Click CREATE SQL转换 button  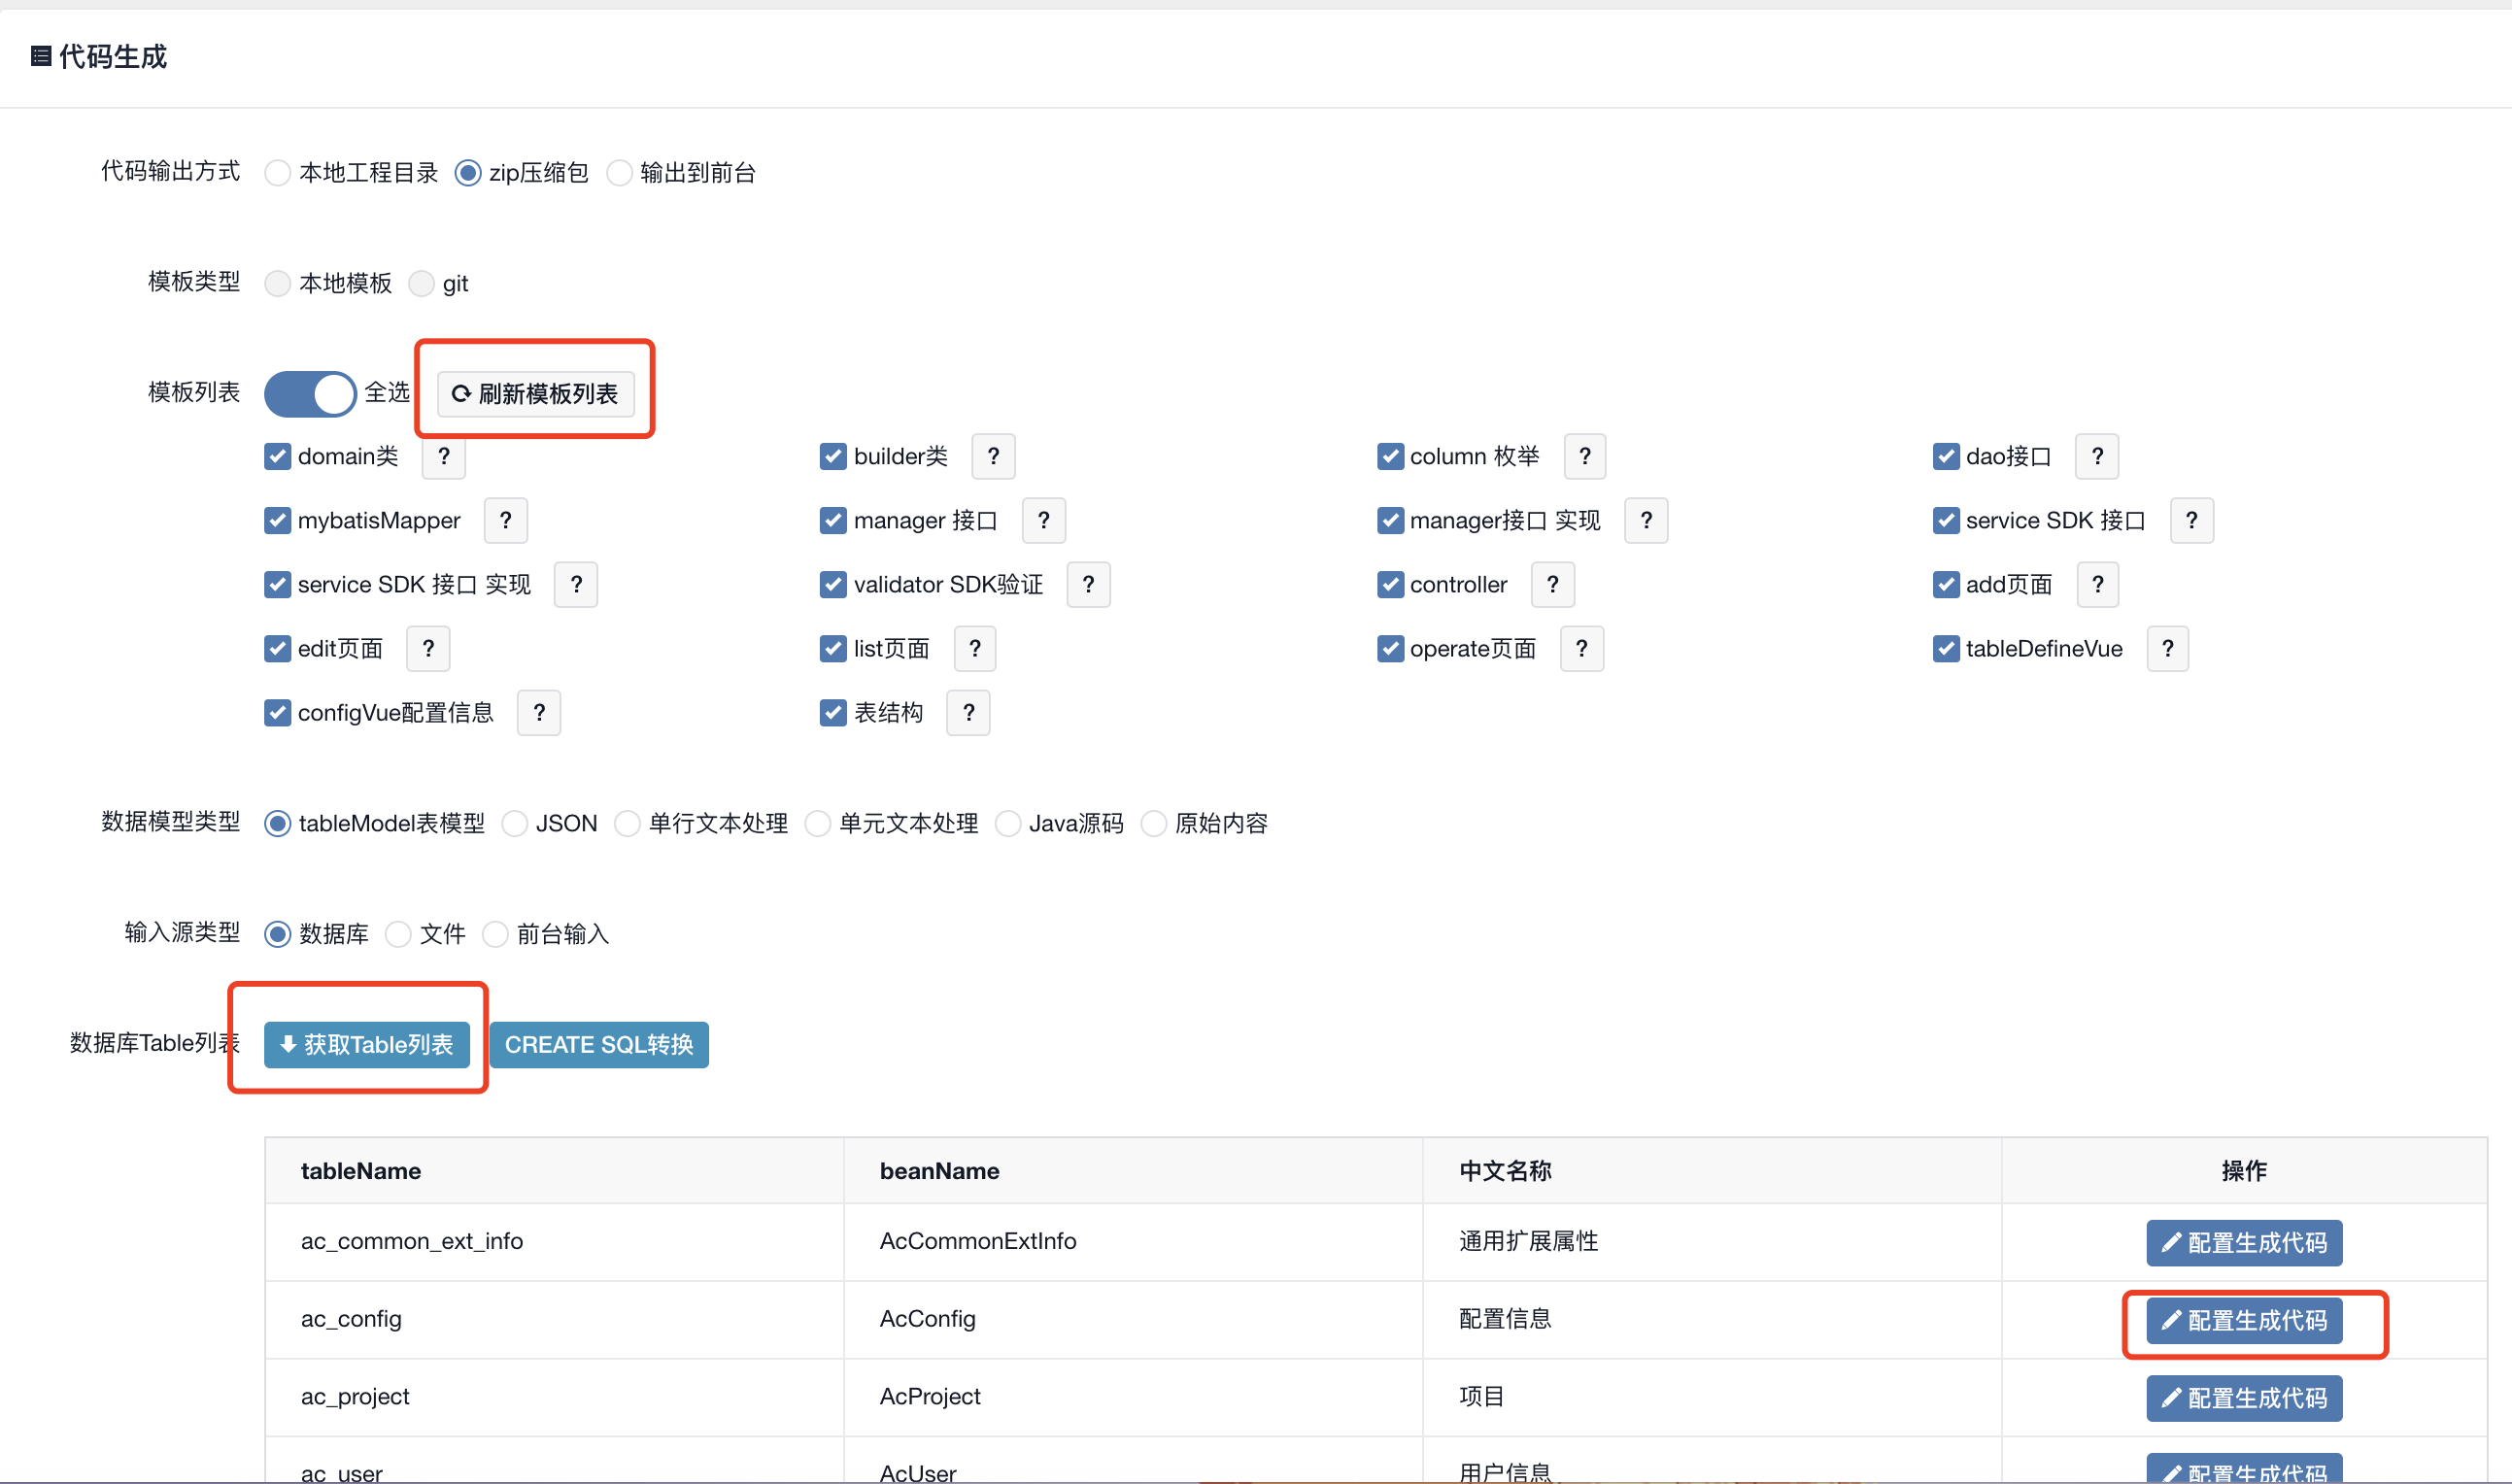(598, 1044)
